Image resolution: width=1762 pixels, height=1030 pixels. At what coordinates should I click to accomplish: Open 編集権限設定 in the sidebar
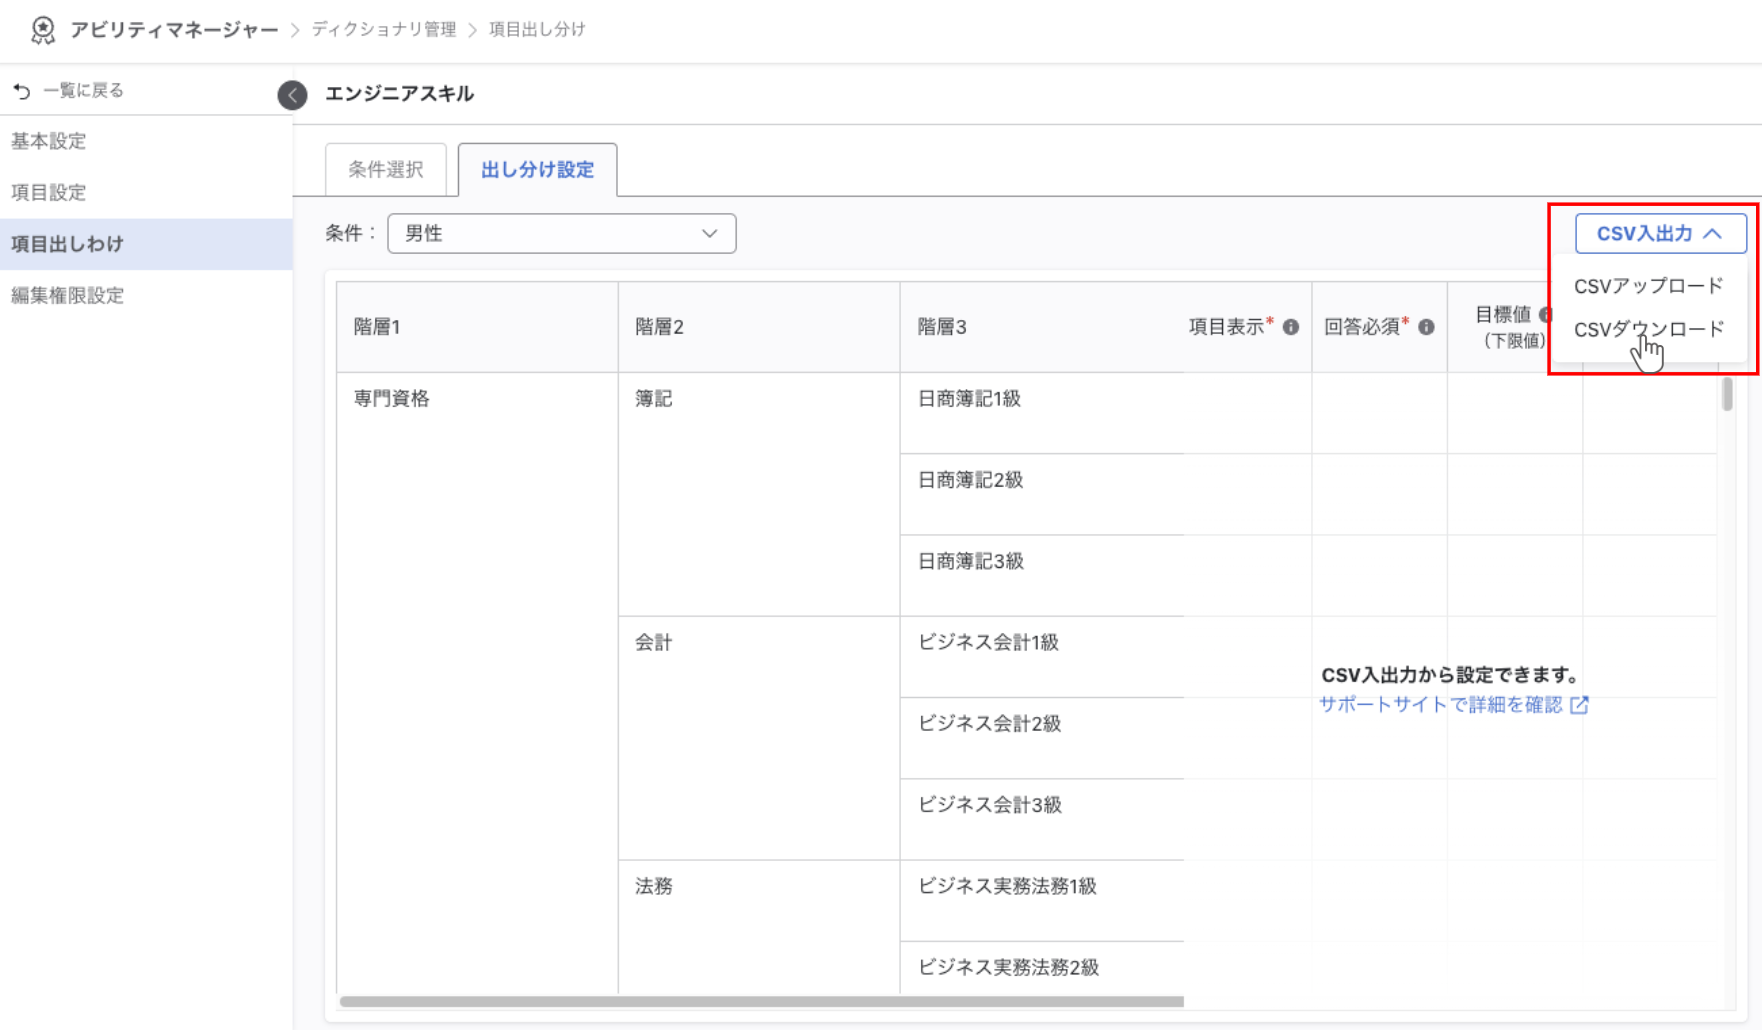tap(146, 295)
